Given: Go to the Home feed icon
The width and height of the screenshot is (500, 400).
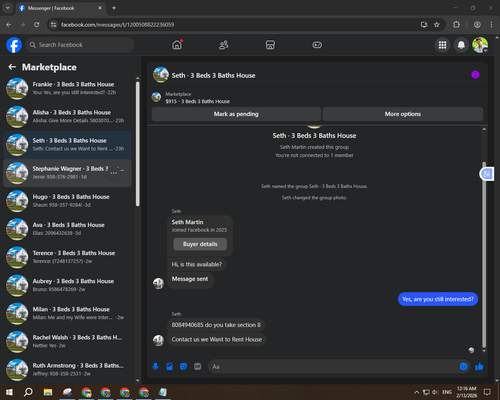Looking at the screenshot, I should 177,45.
